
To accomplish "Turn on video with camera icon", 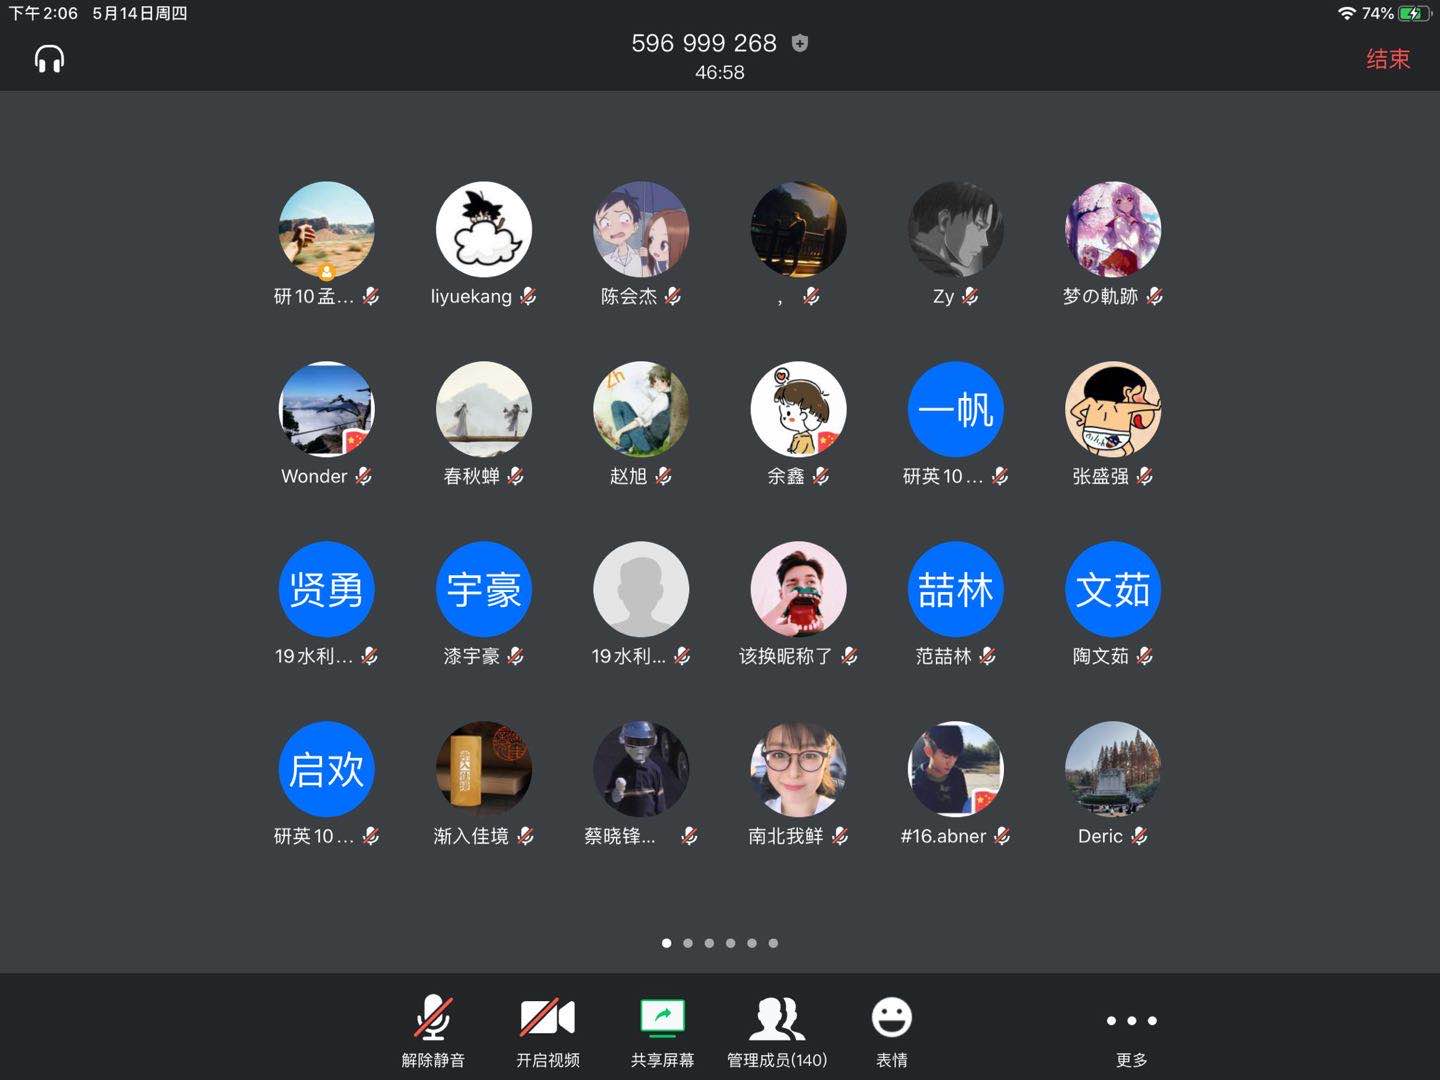I will (547, 1018).
